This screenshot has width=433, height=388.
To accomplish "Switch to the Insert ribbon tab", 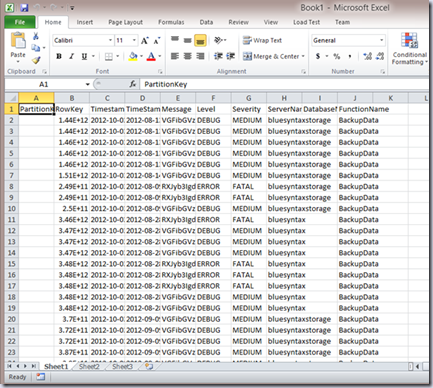I will click(85, 22).
